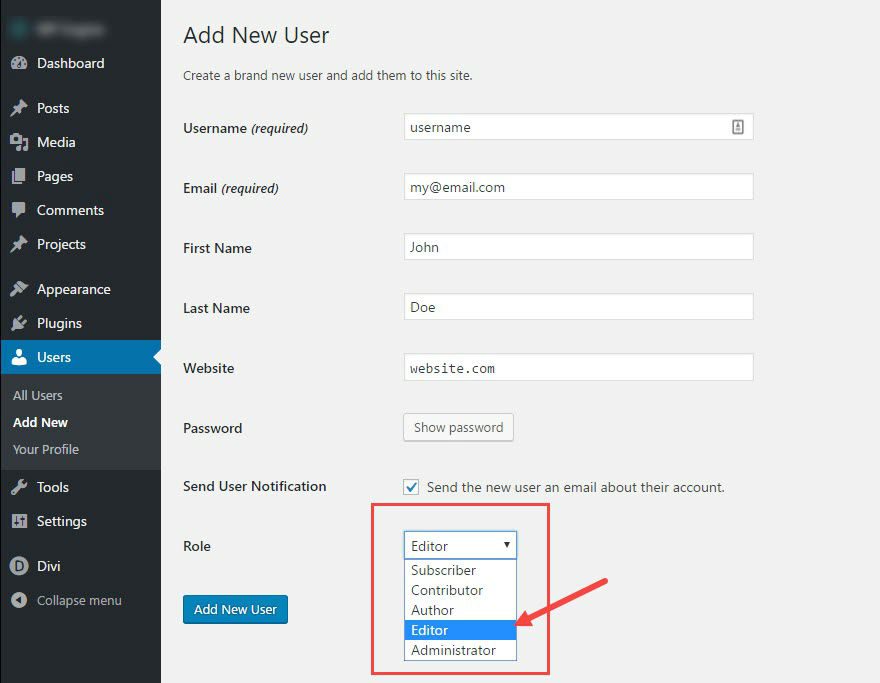Select Subscriber in the Role list
This screenshot has width=880, height=683.
point(443,570)
